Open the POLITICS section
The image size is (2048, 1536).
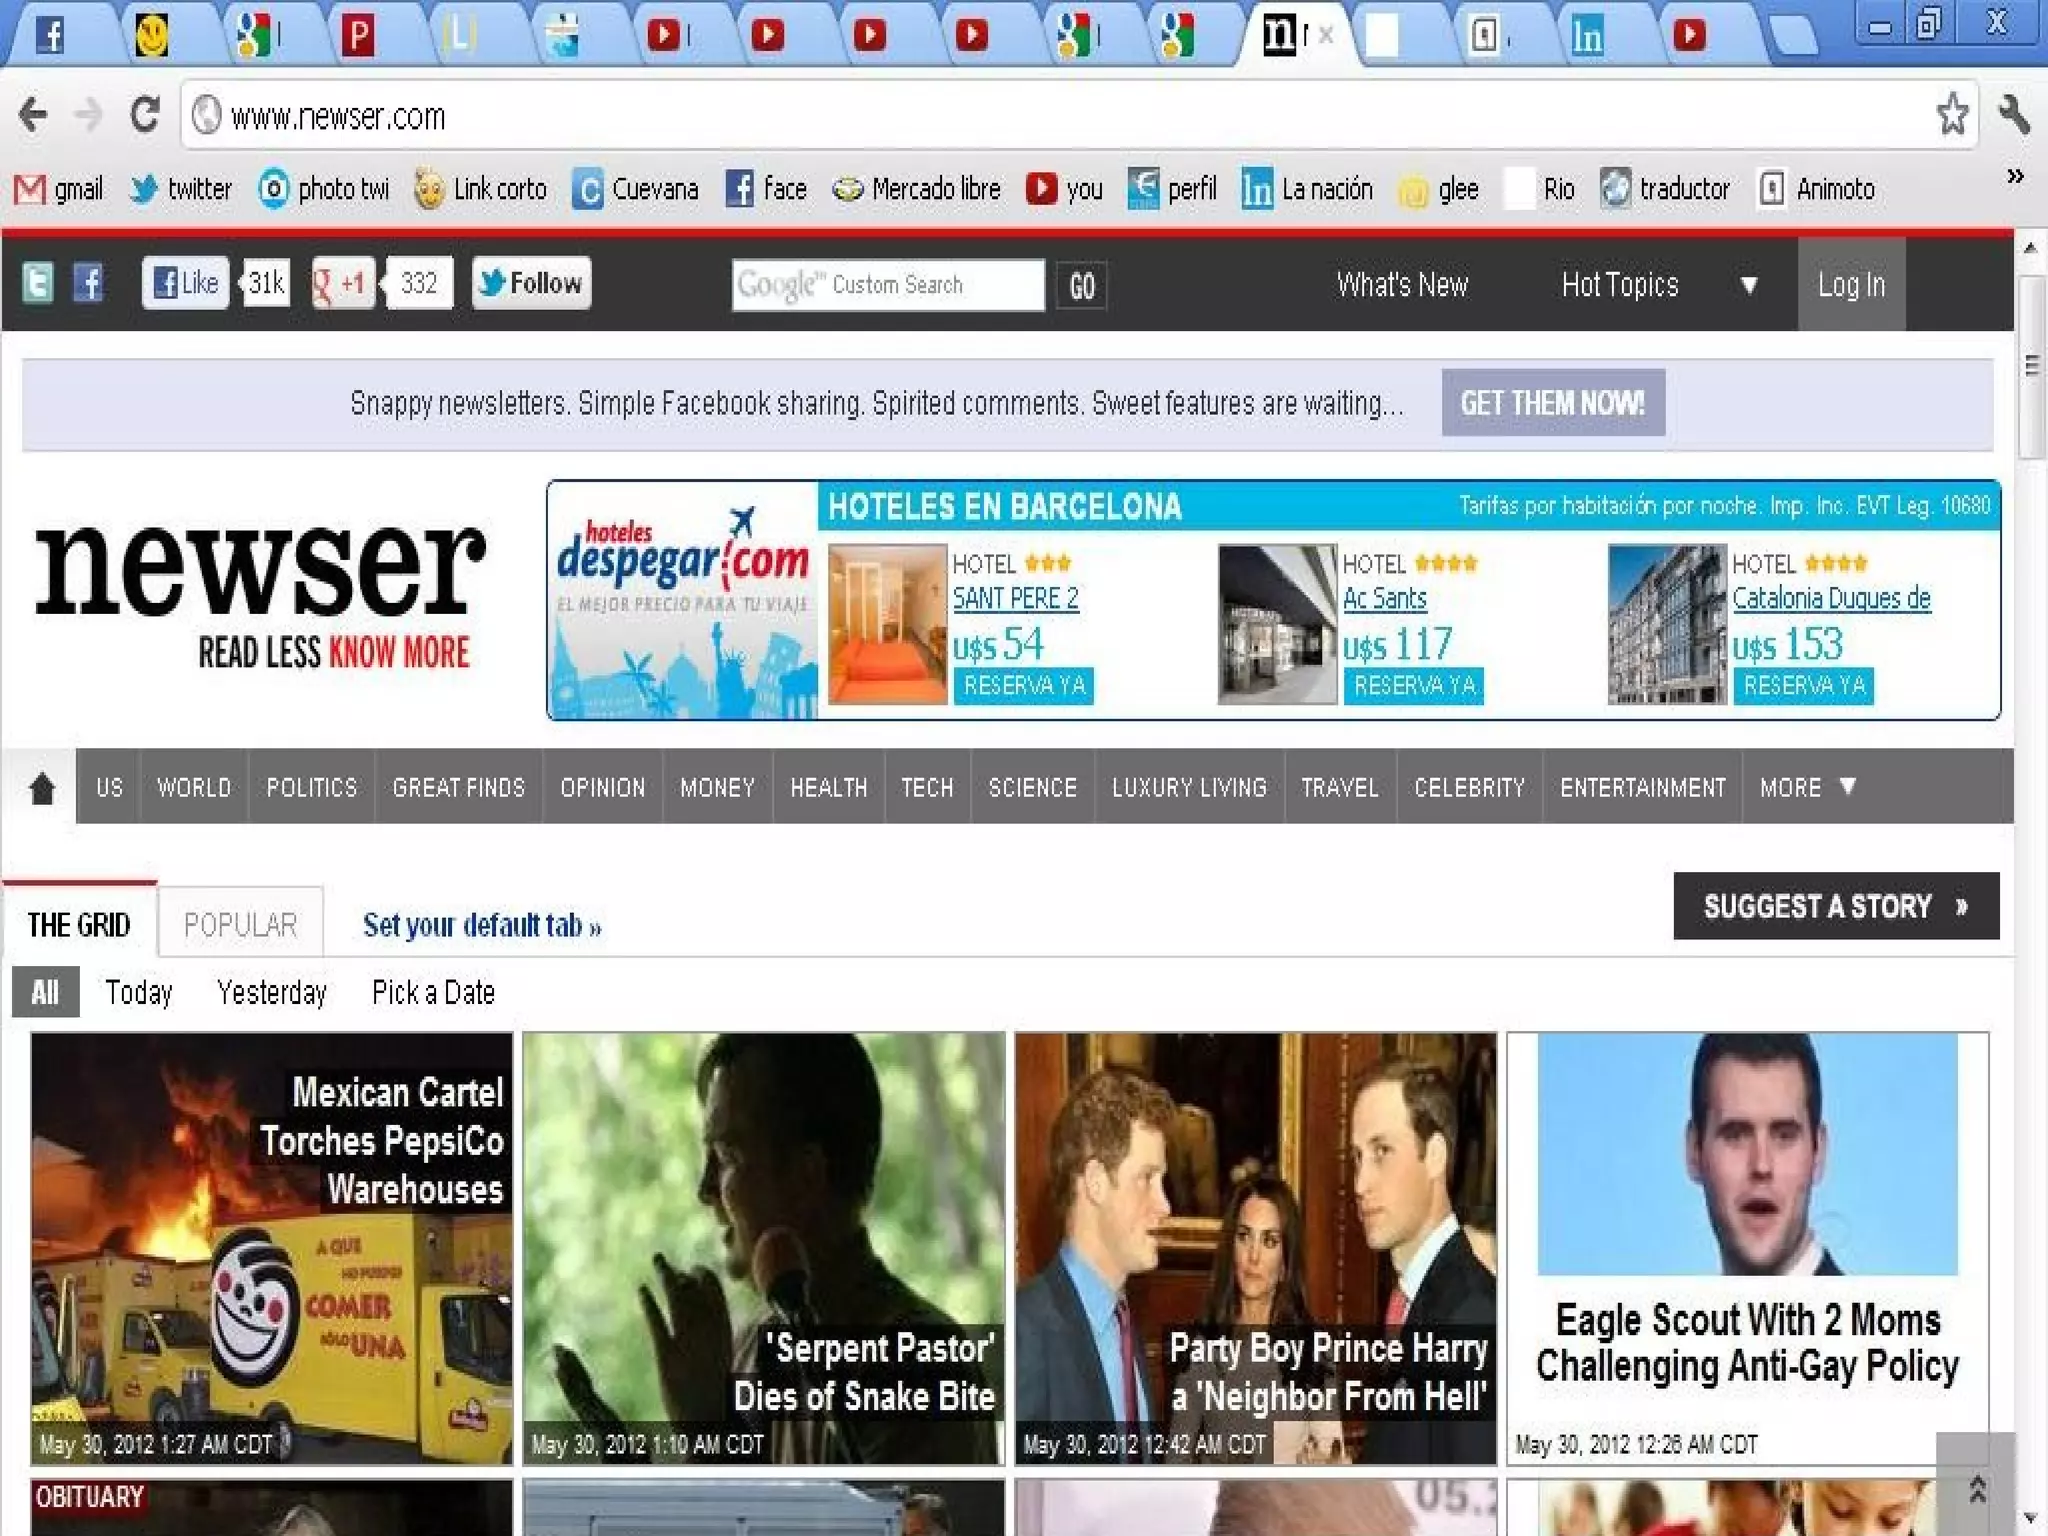(311, 787)
